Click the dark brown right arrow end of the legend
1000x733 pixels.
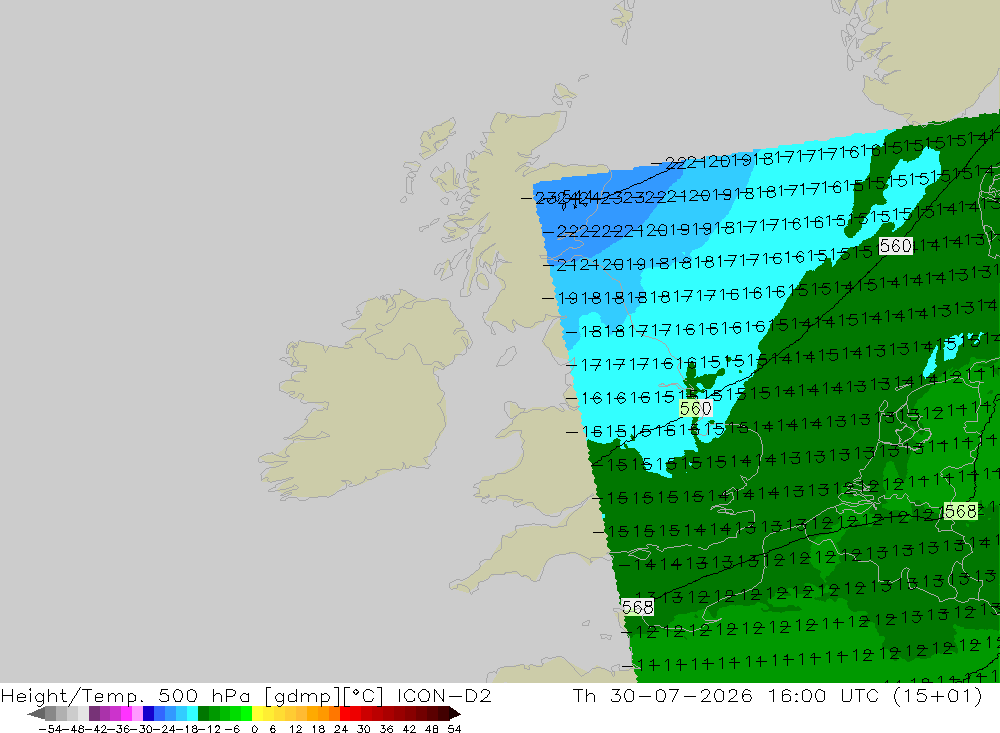point(455,714)
